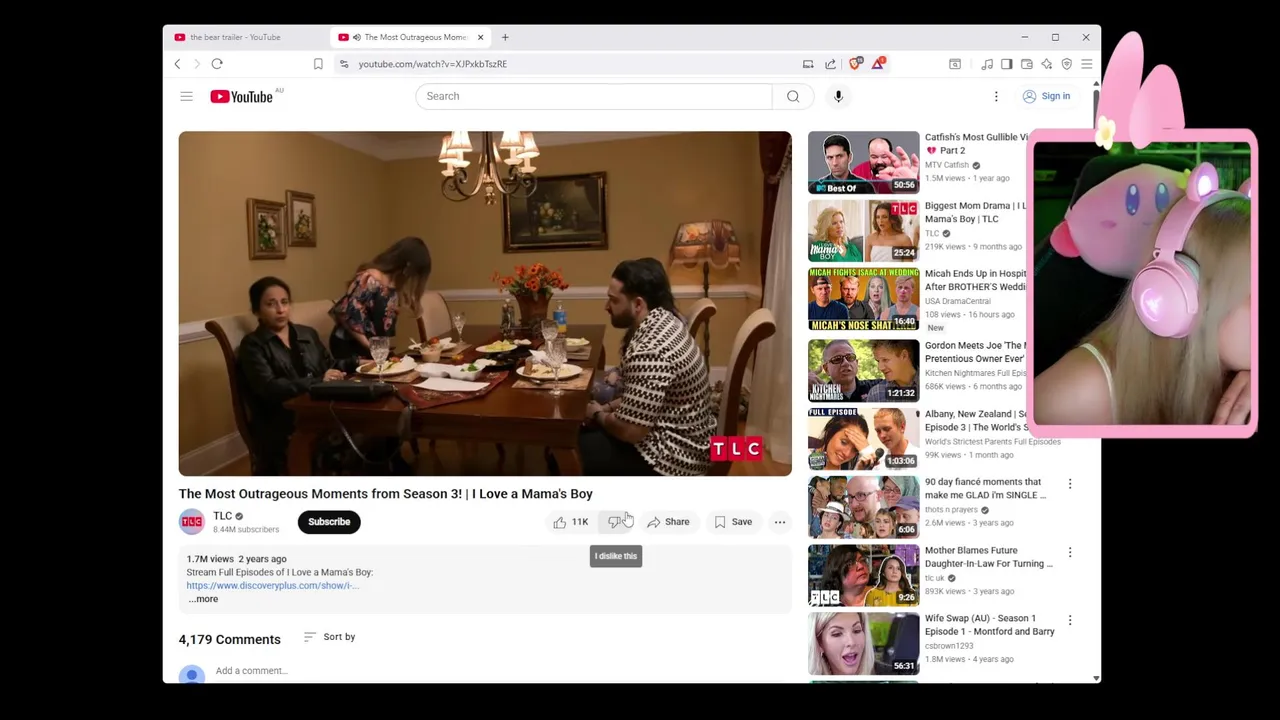Open Brave Shields lion icon
Screen dimensions: 1280x720
[x=855, y=63]
